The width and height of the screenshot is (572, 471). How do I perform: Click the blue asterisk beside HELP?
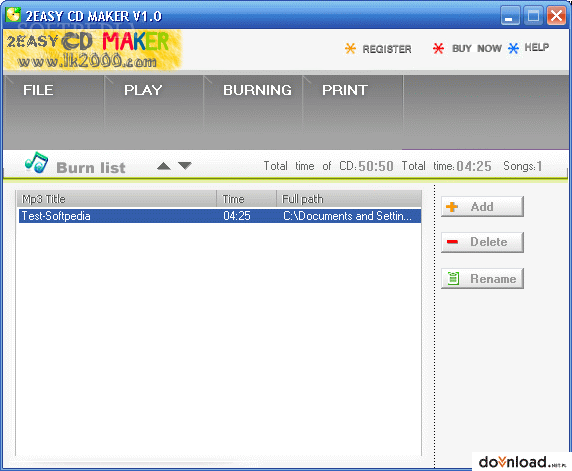click(513, 48)
